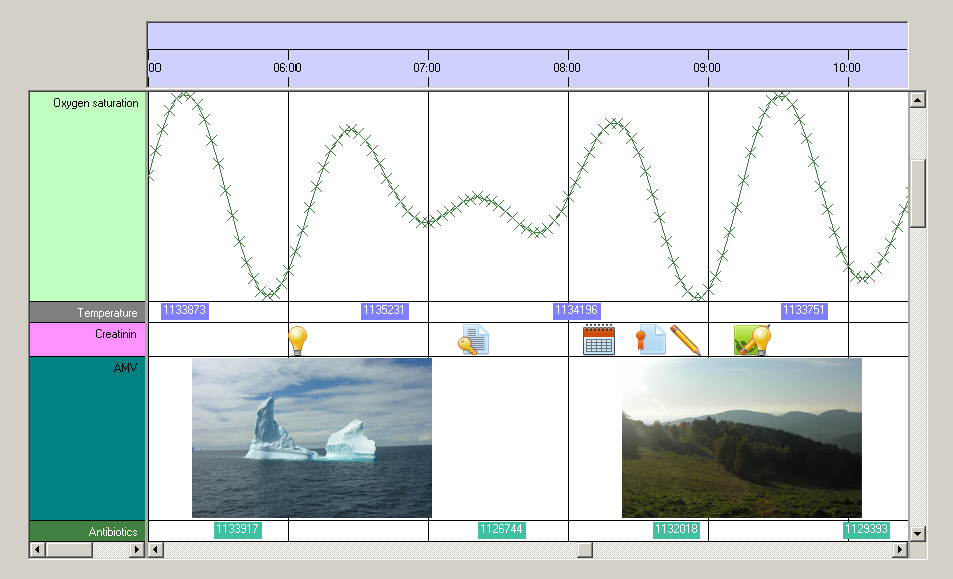Select Temperature entry 1134196

tap(576, 311)
